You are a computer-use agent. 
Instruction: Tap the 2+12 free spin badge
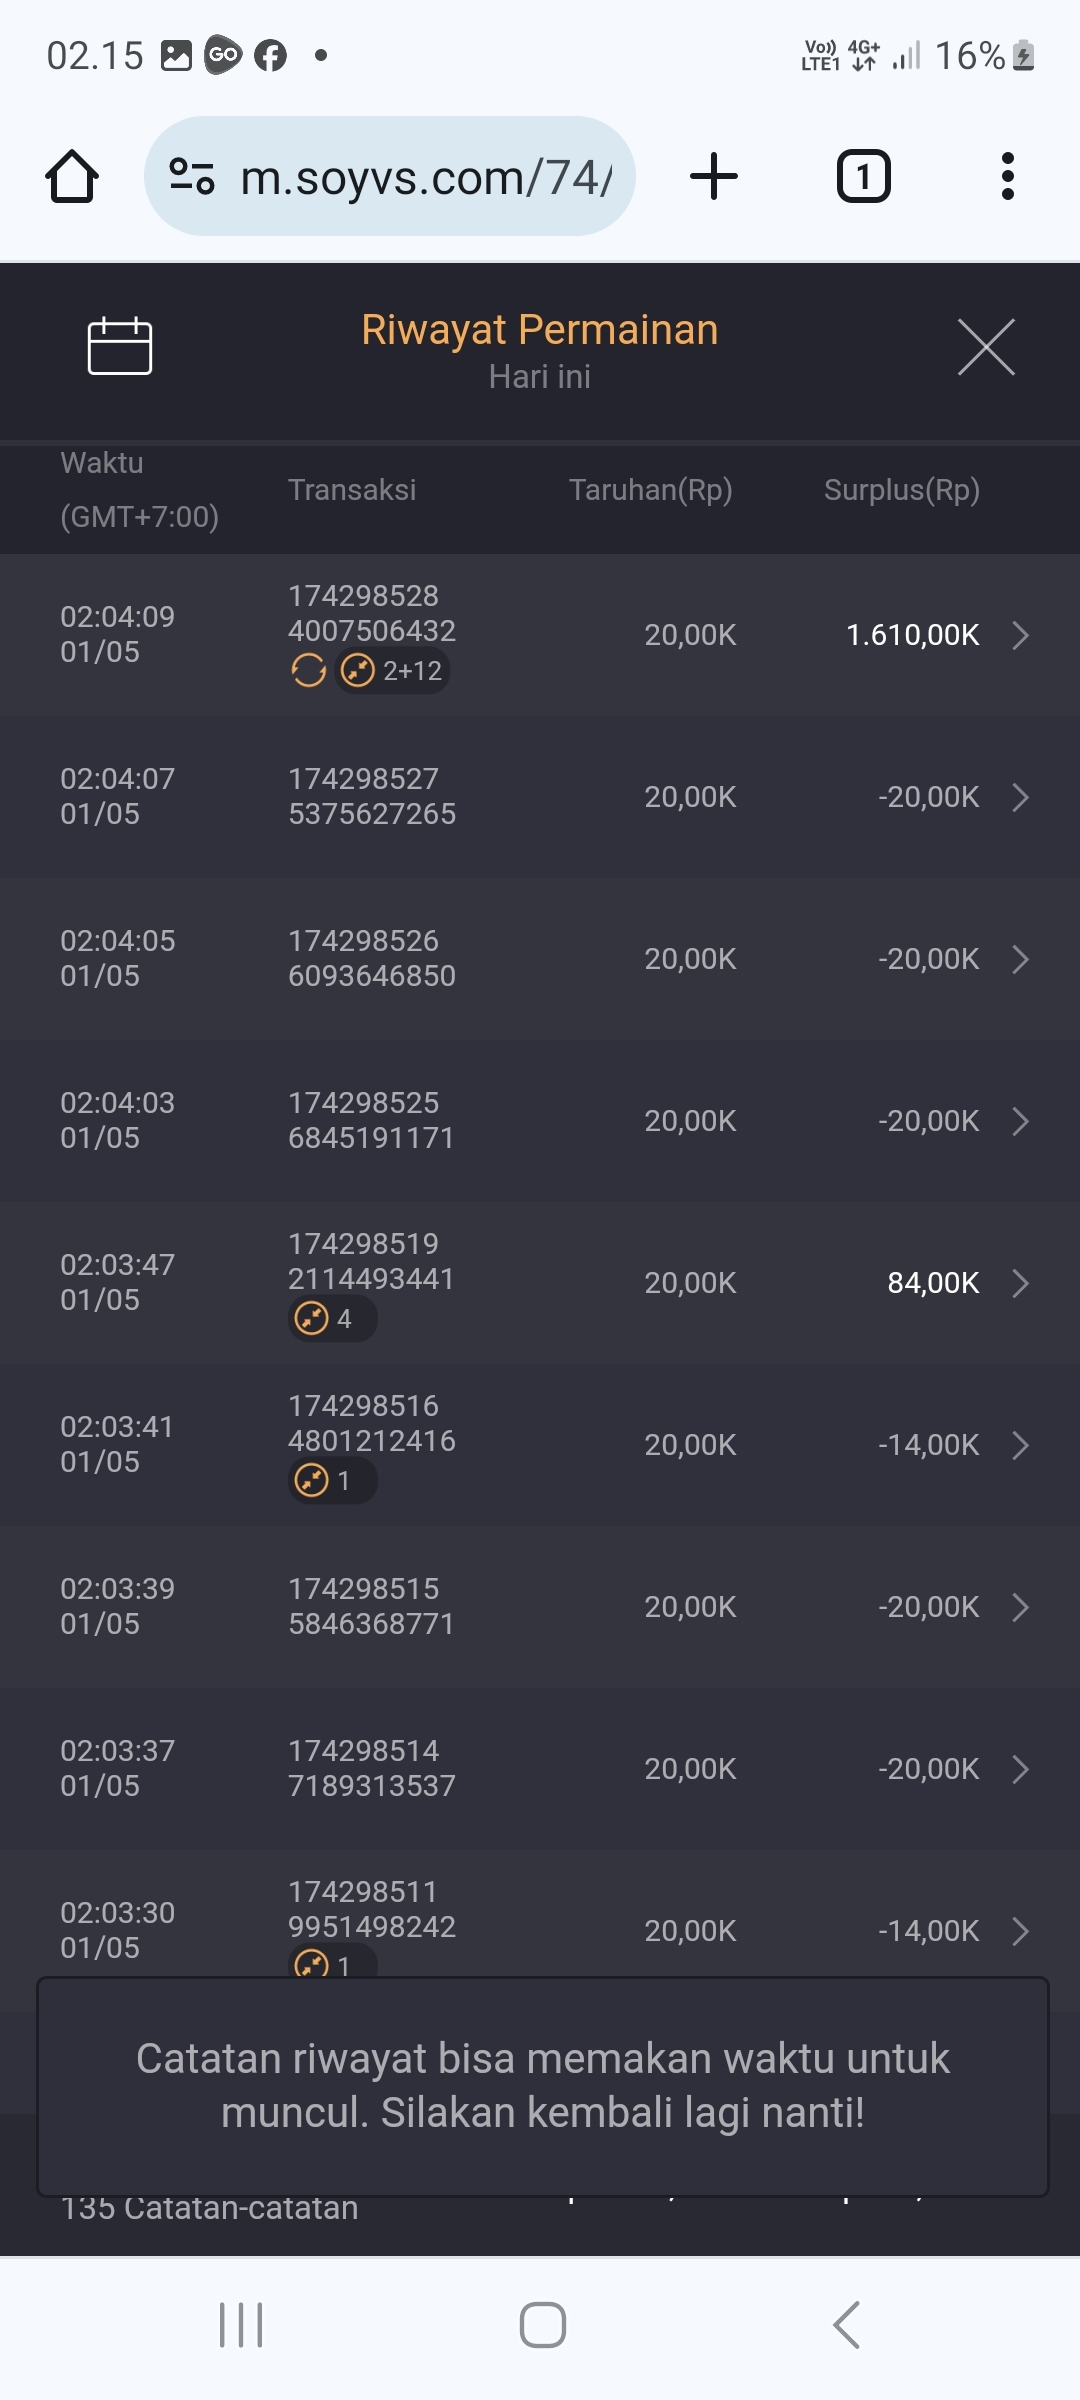pyautogui.click(x=393, y=670)
